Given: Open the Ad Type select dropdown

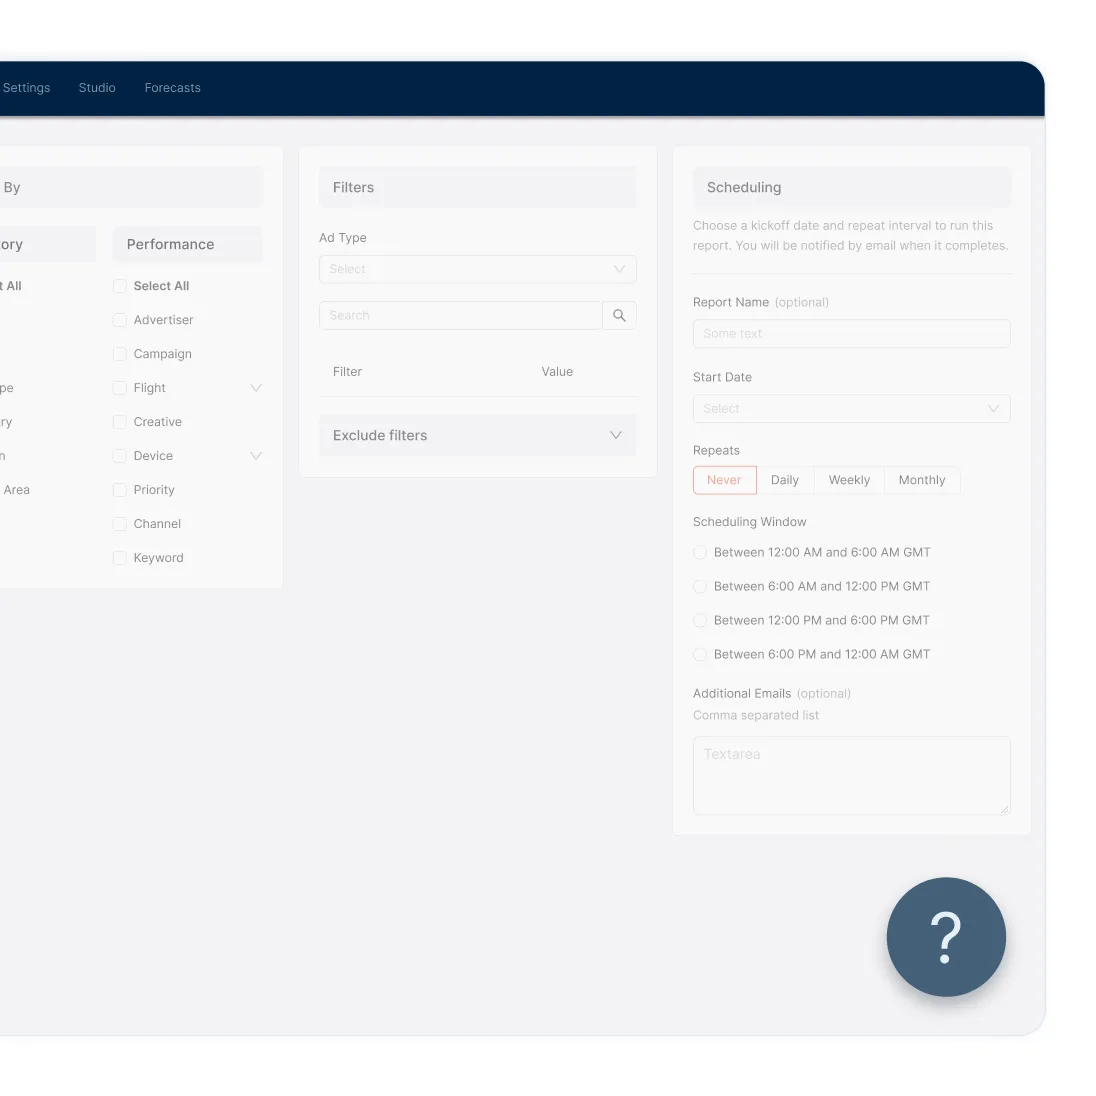Looking at the screenshot, I should [x=477, y=269].
